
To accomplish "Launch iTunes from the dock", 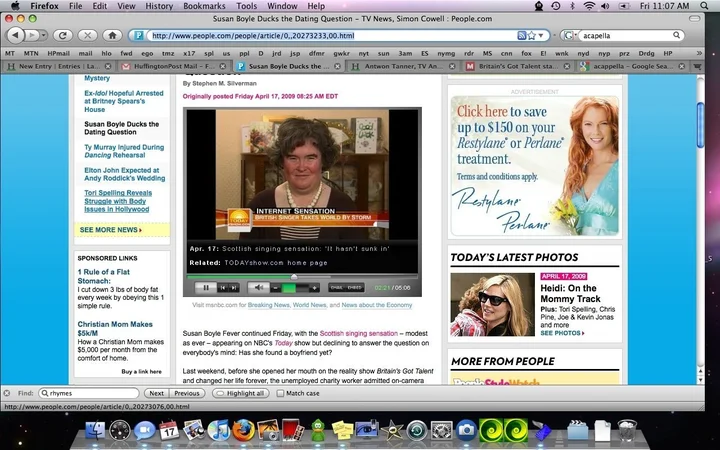I will 219,431.
